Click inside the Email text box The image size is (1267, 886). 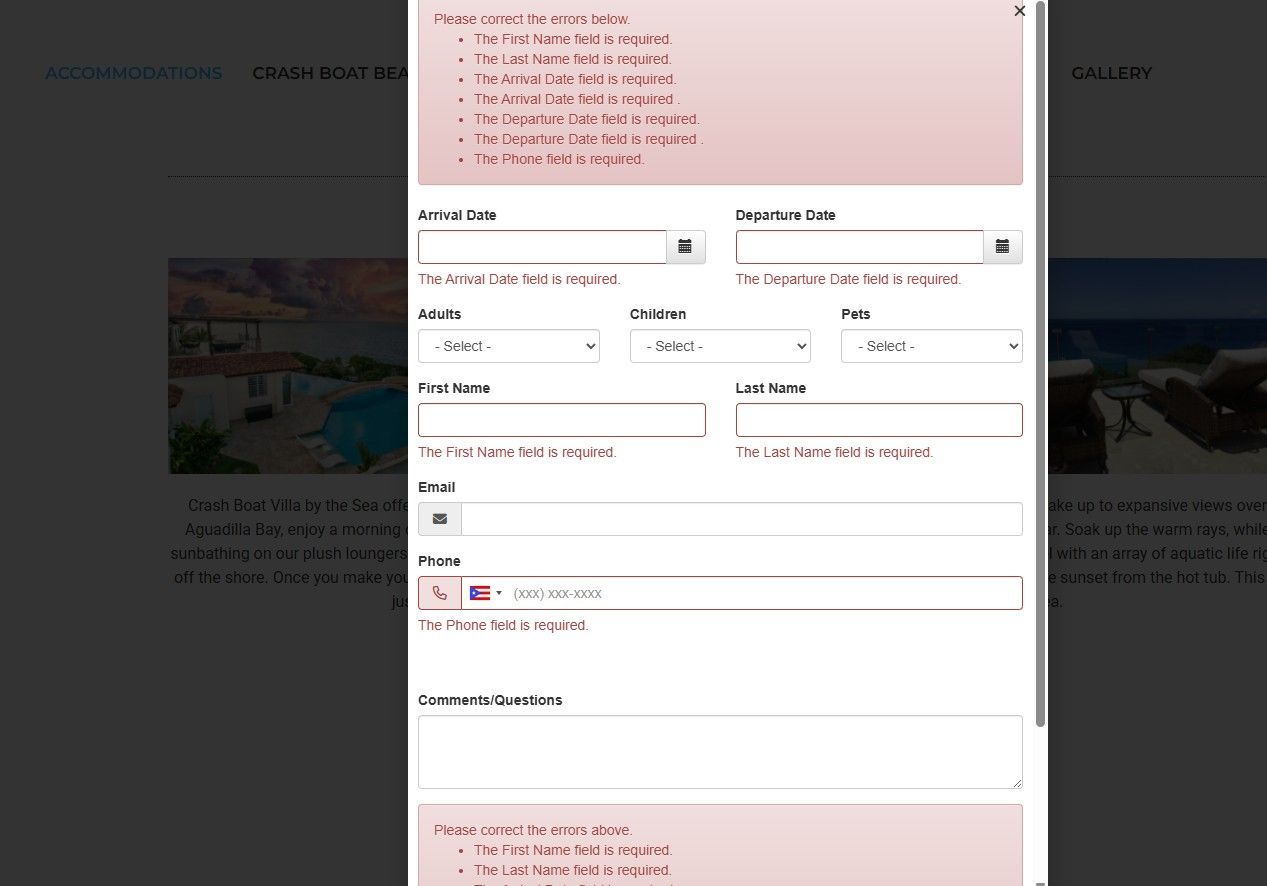pos(740,518)
